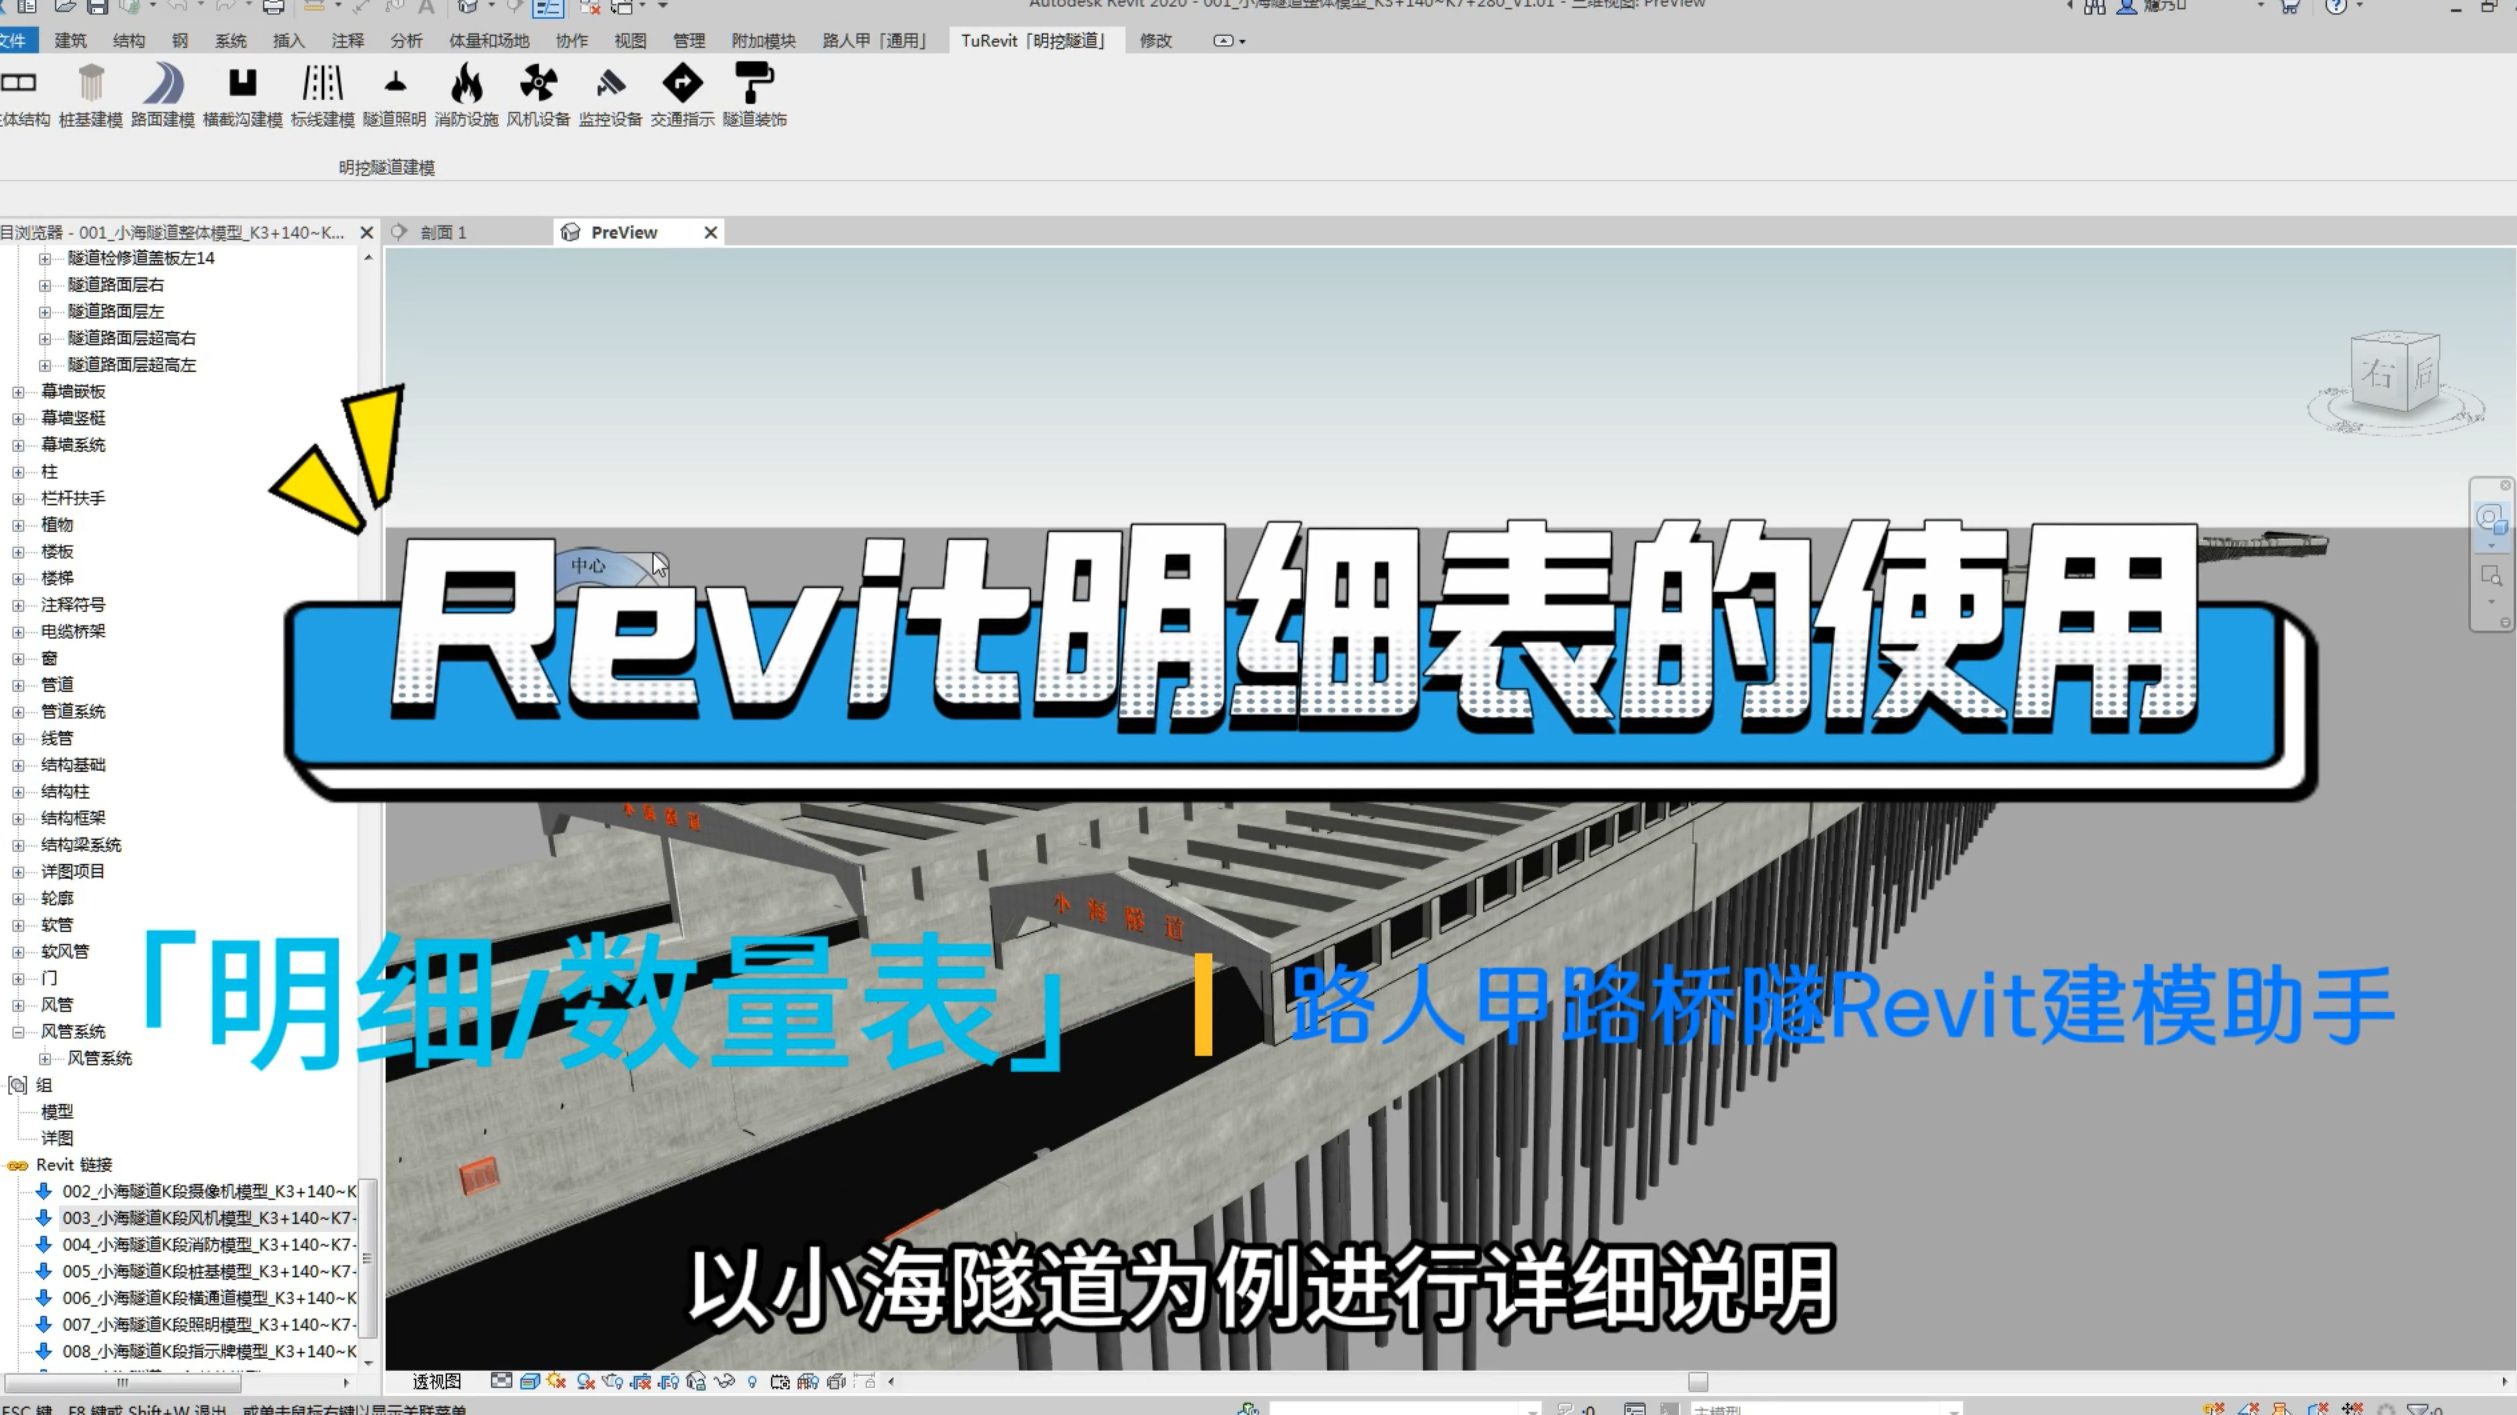Viewport: 2517px width, 1415px height.
Task: Toggle sun path setting in view control bar
Action: 554,1381
